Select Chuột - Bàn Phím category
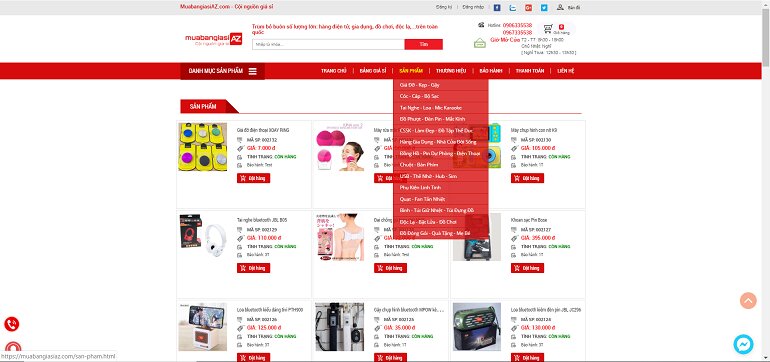The image size is (770, 362). (x=440, y=165)
